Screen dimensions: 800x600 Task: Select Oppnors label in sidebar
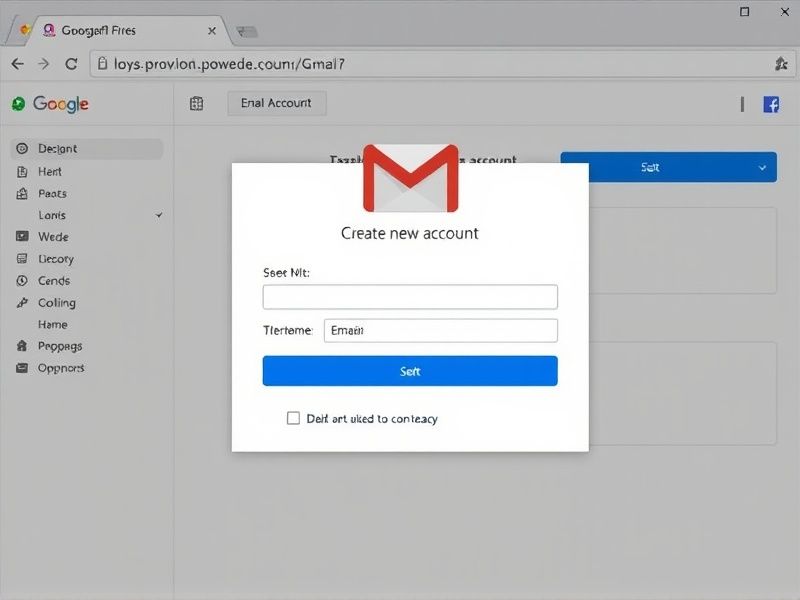point(61,368)
